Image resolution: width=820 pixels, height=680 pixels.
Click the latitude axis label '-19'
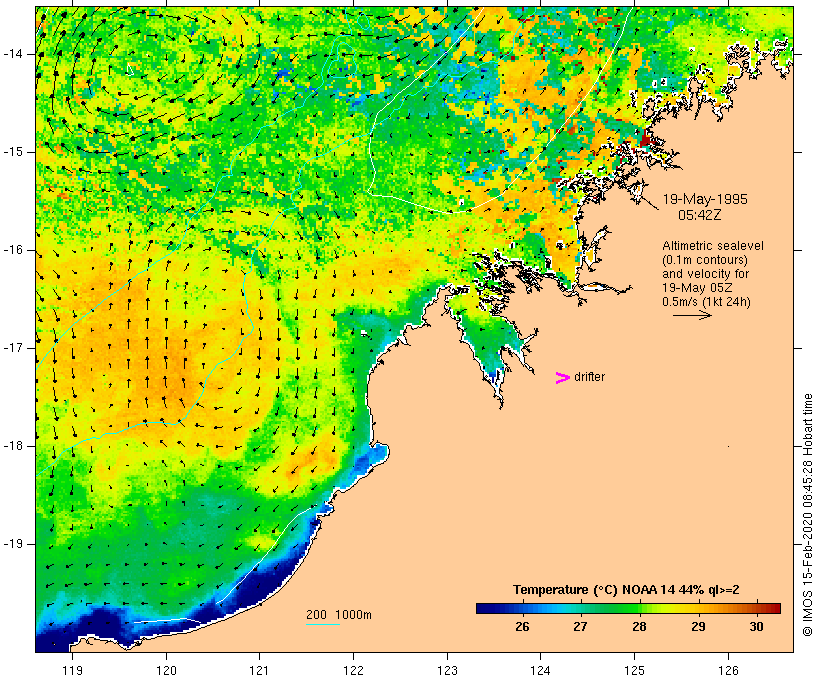point(13,544)
